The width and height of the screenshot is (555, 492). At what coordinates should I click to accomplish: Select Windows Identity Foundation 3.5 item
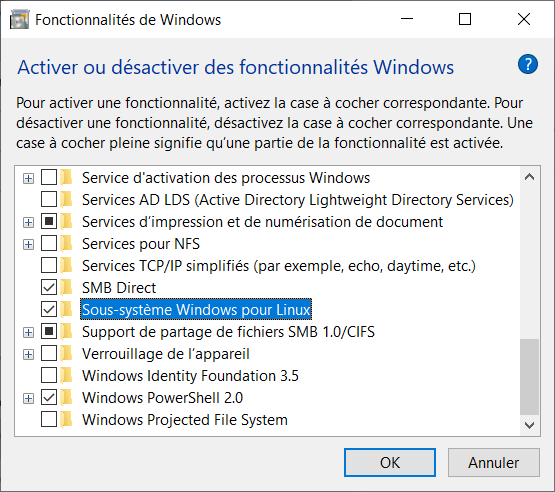(x=190, y=376)
